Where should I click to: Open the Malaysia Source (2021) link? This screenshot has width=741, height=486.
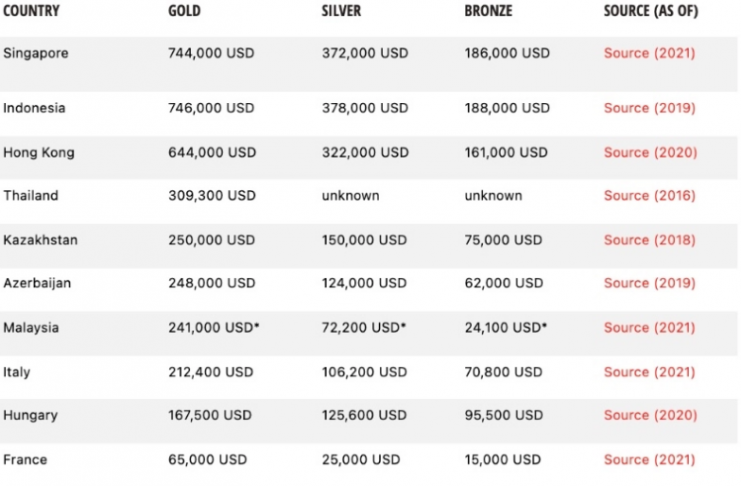649,327
